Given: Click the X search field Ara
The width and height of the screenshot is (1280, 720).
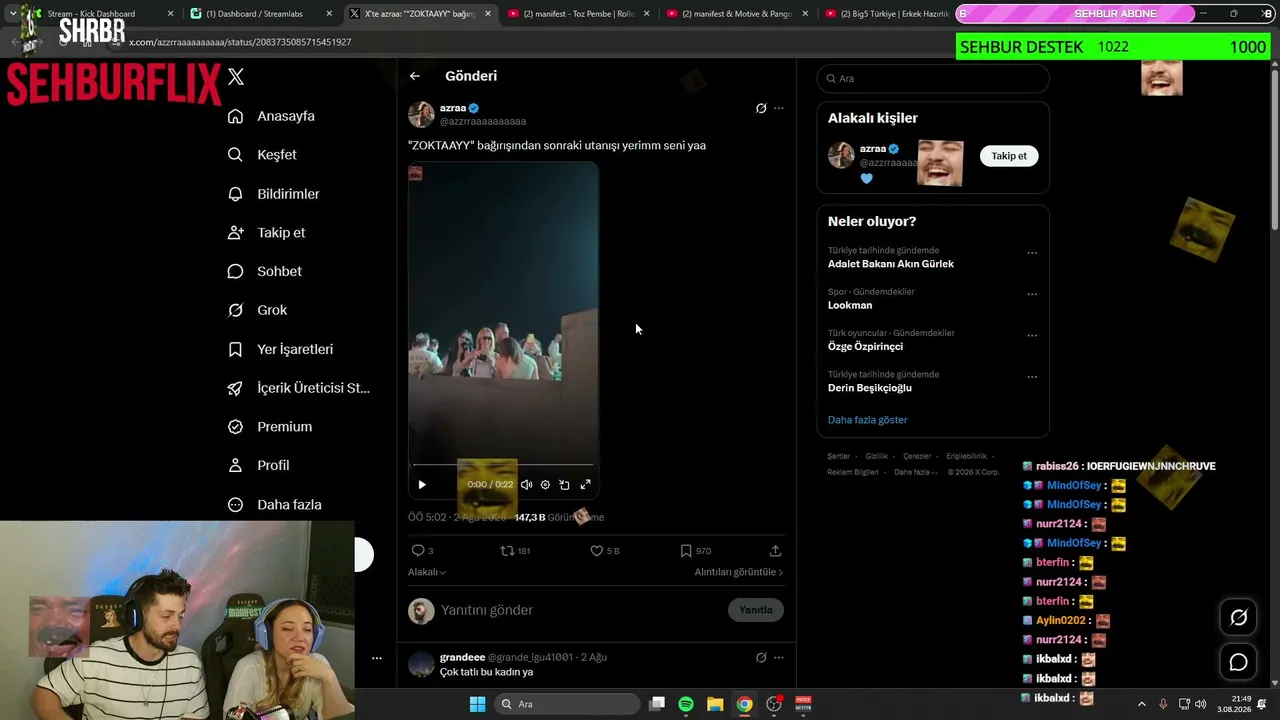Looking at the screenshot, I should (933, 78).
